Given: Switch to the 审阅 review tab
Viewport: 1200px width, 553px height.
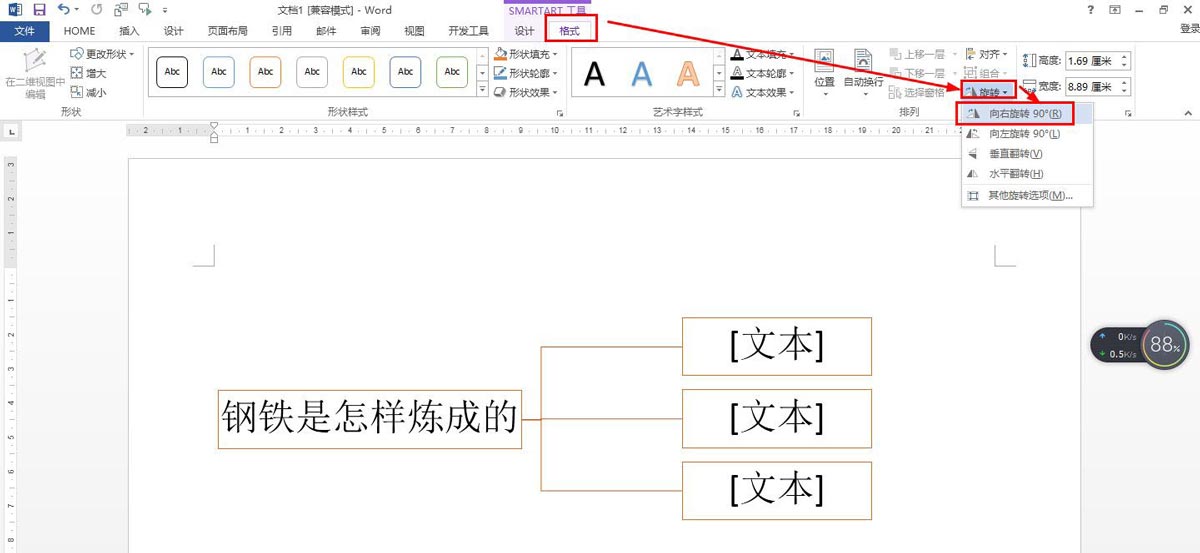Looking at the screenshot, I should point(370,31).
